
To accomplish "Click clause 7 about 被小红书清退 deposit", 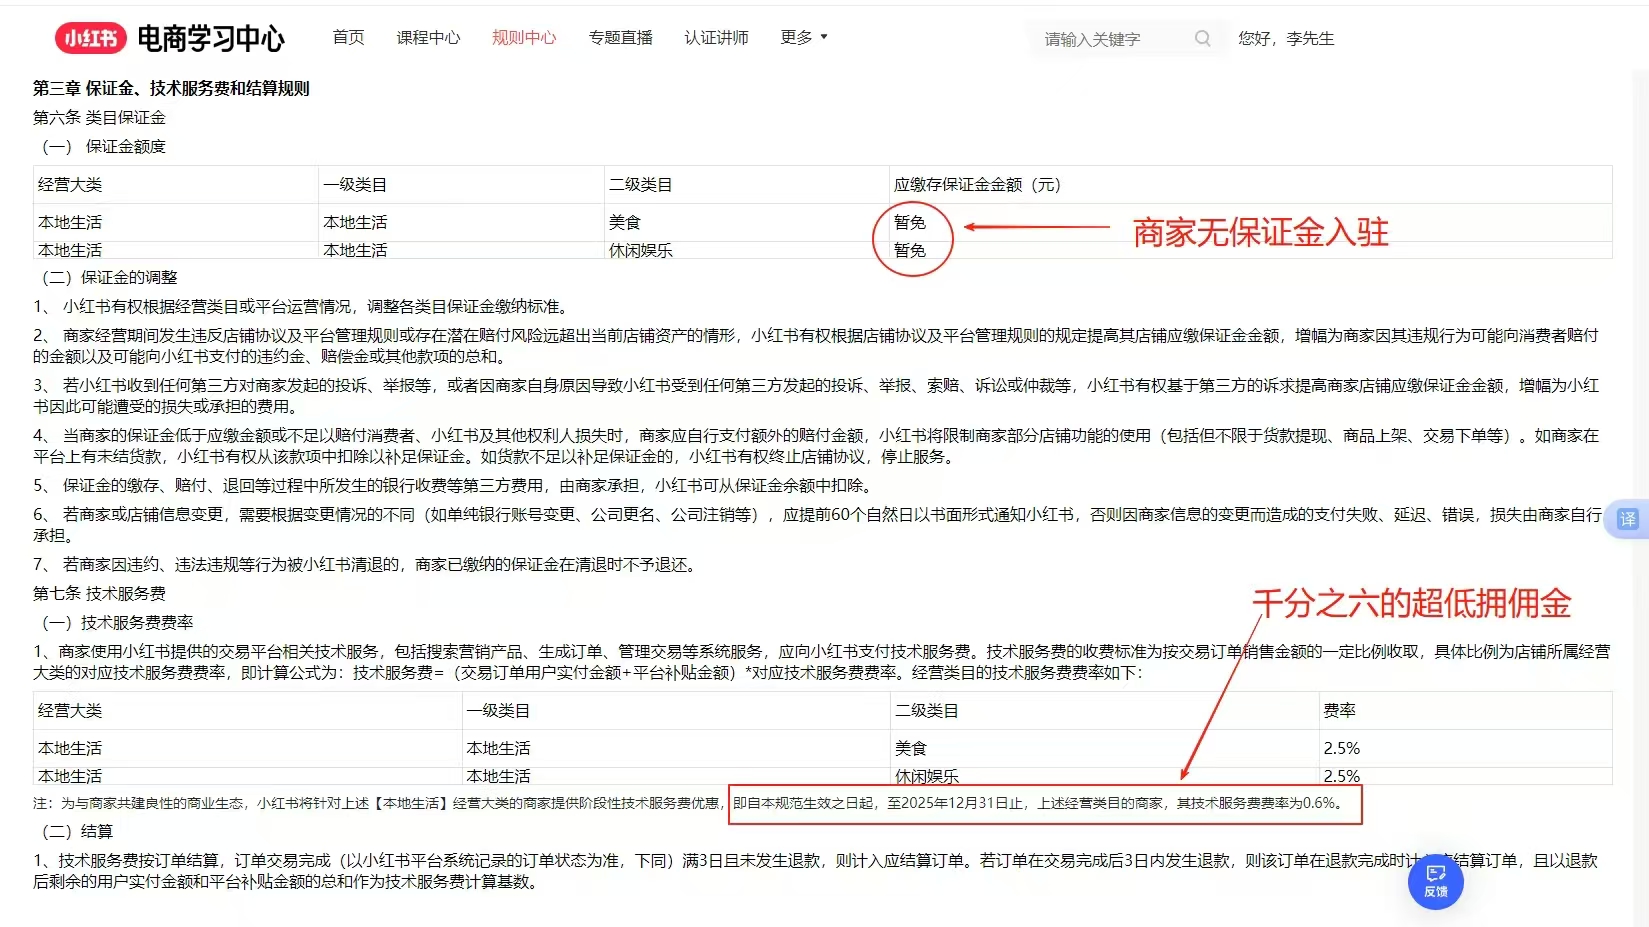I will point(366,564).
